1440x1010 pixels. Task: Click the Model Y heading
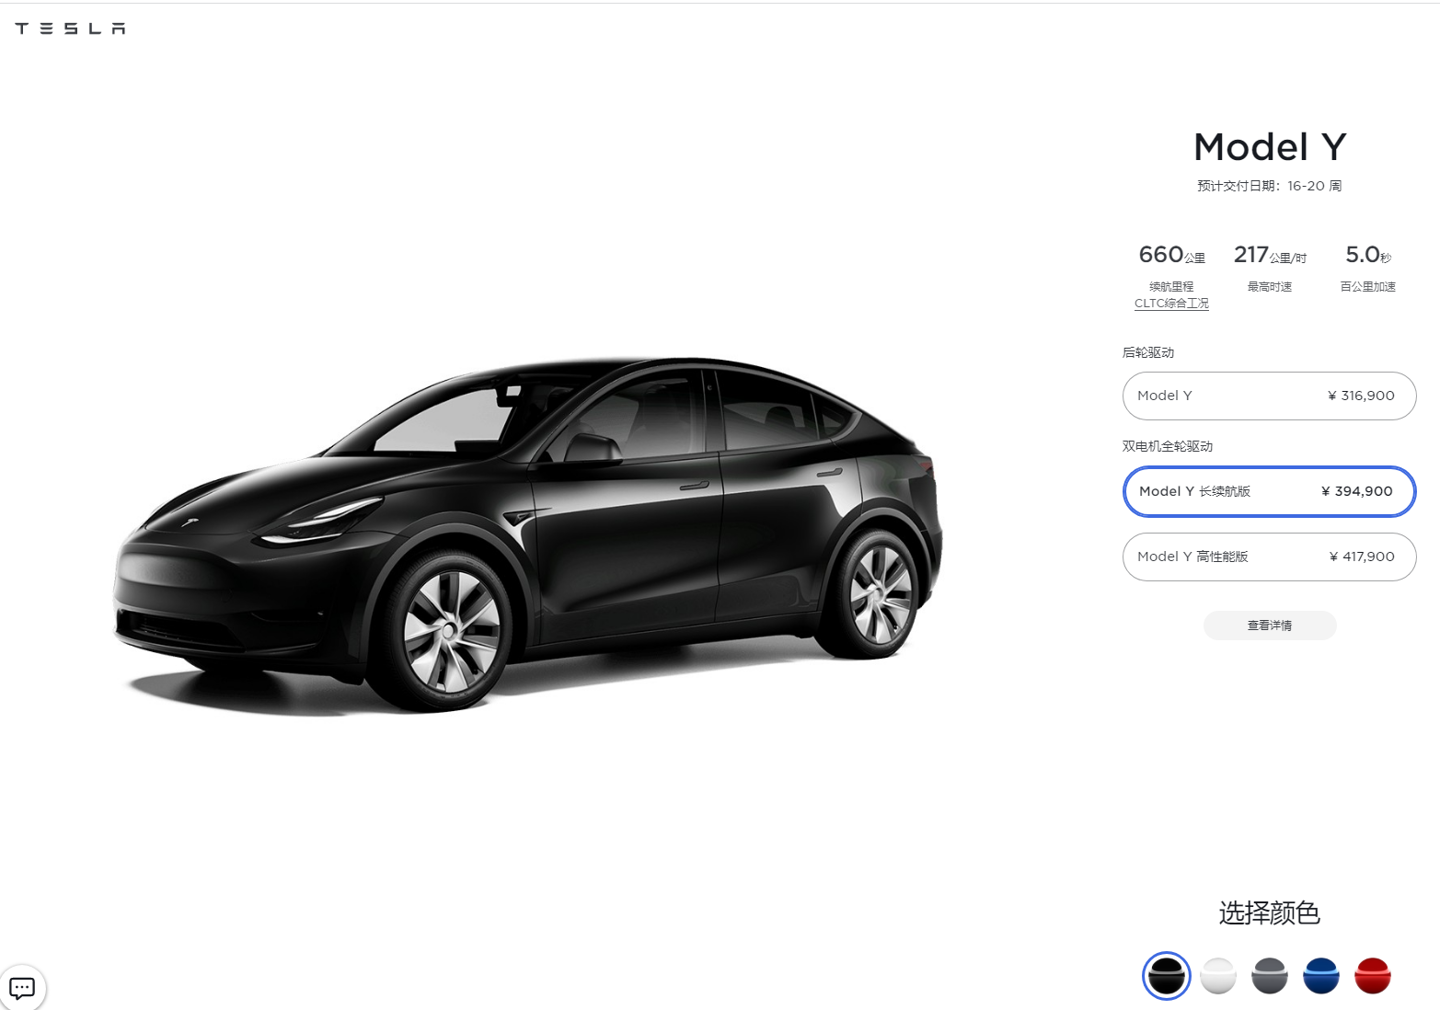(x=1269, y=147)
